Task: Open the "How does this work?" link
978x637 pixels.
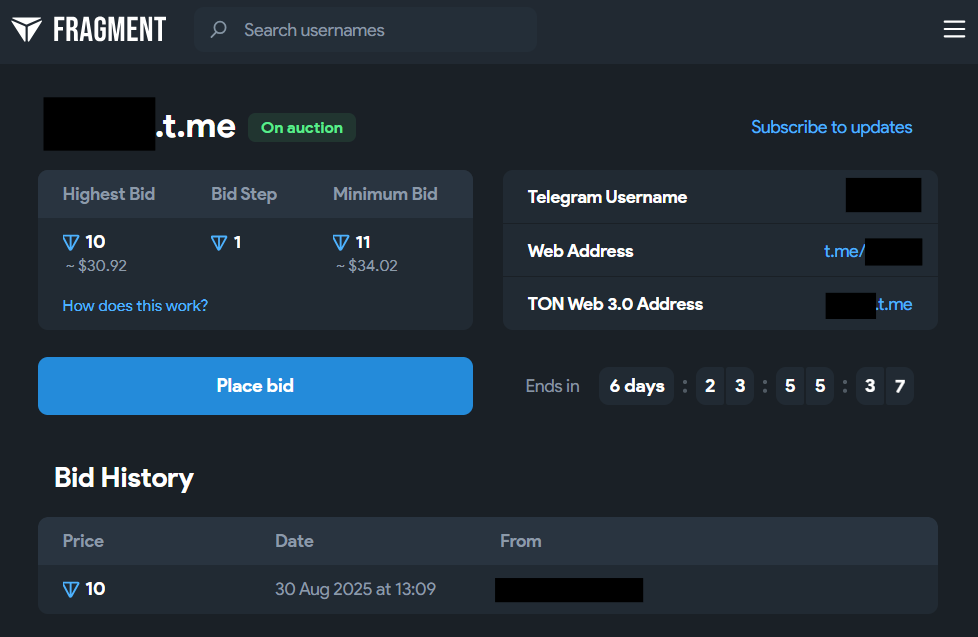Action: (x=135, y=306)
